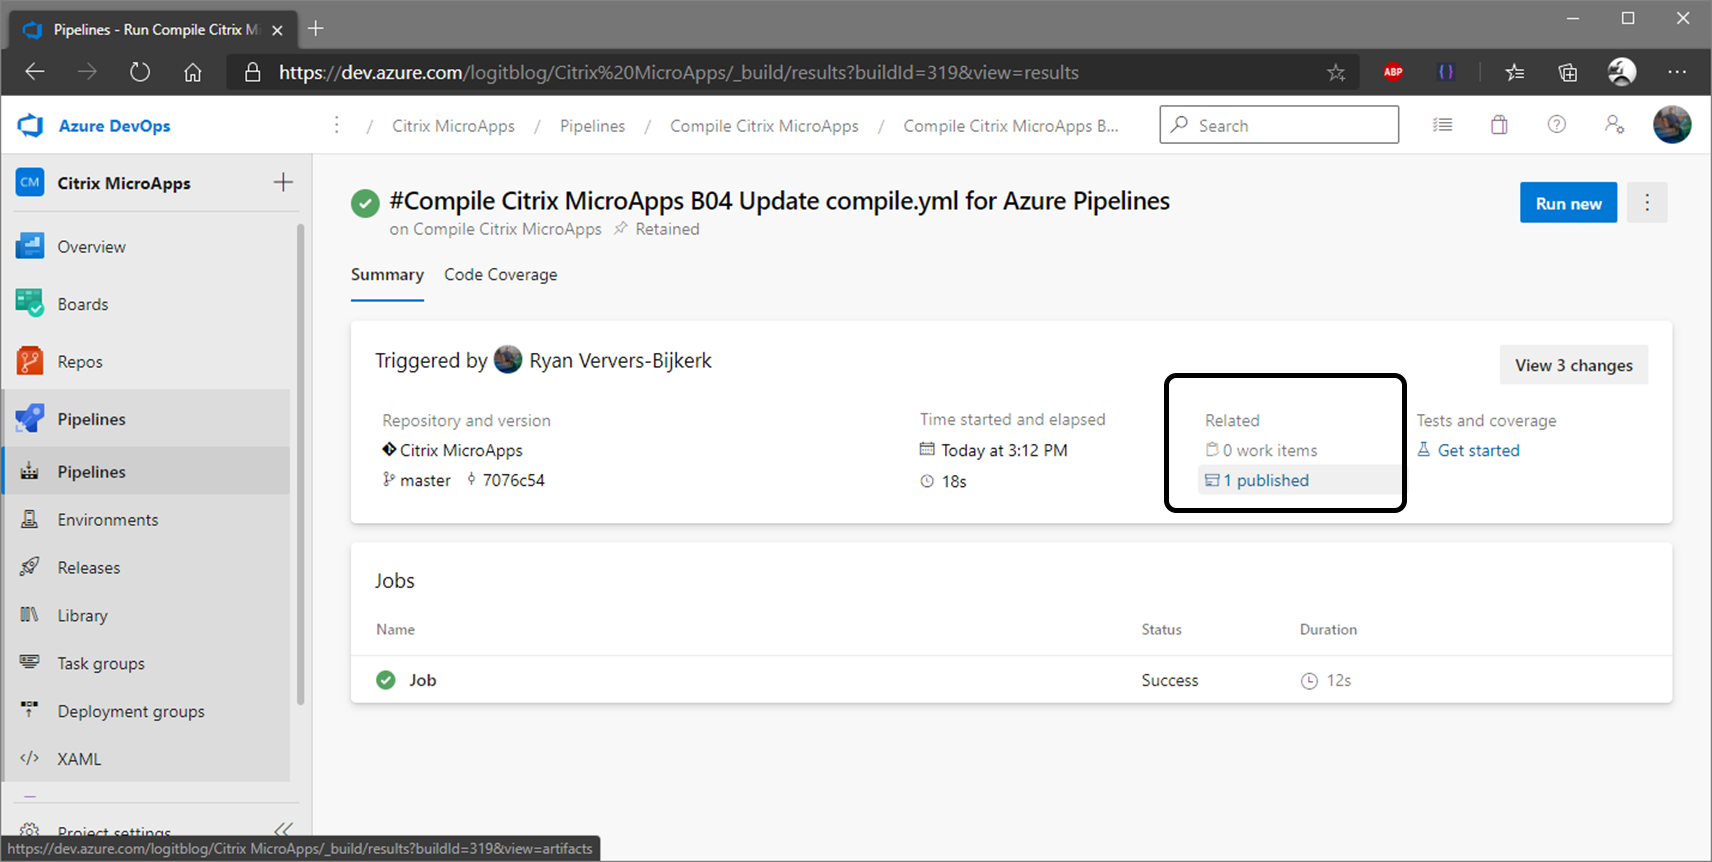Click the Ryan Ververs-Bijkerk name
Image resolution: width=1712 pixels, height=862 pixels.
[620, 360]
